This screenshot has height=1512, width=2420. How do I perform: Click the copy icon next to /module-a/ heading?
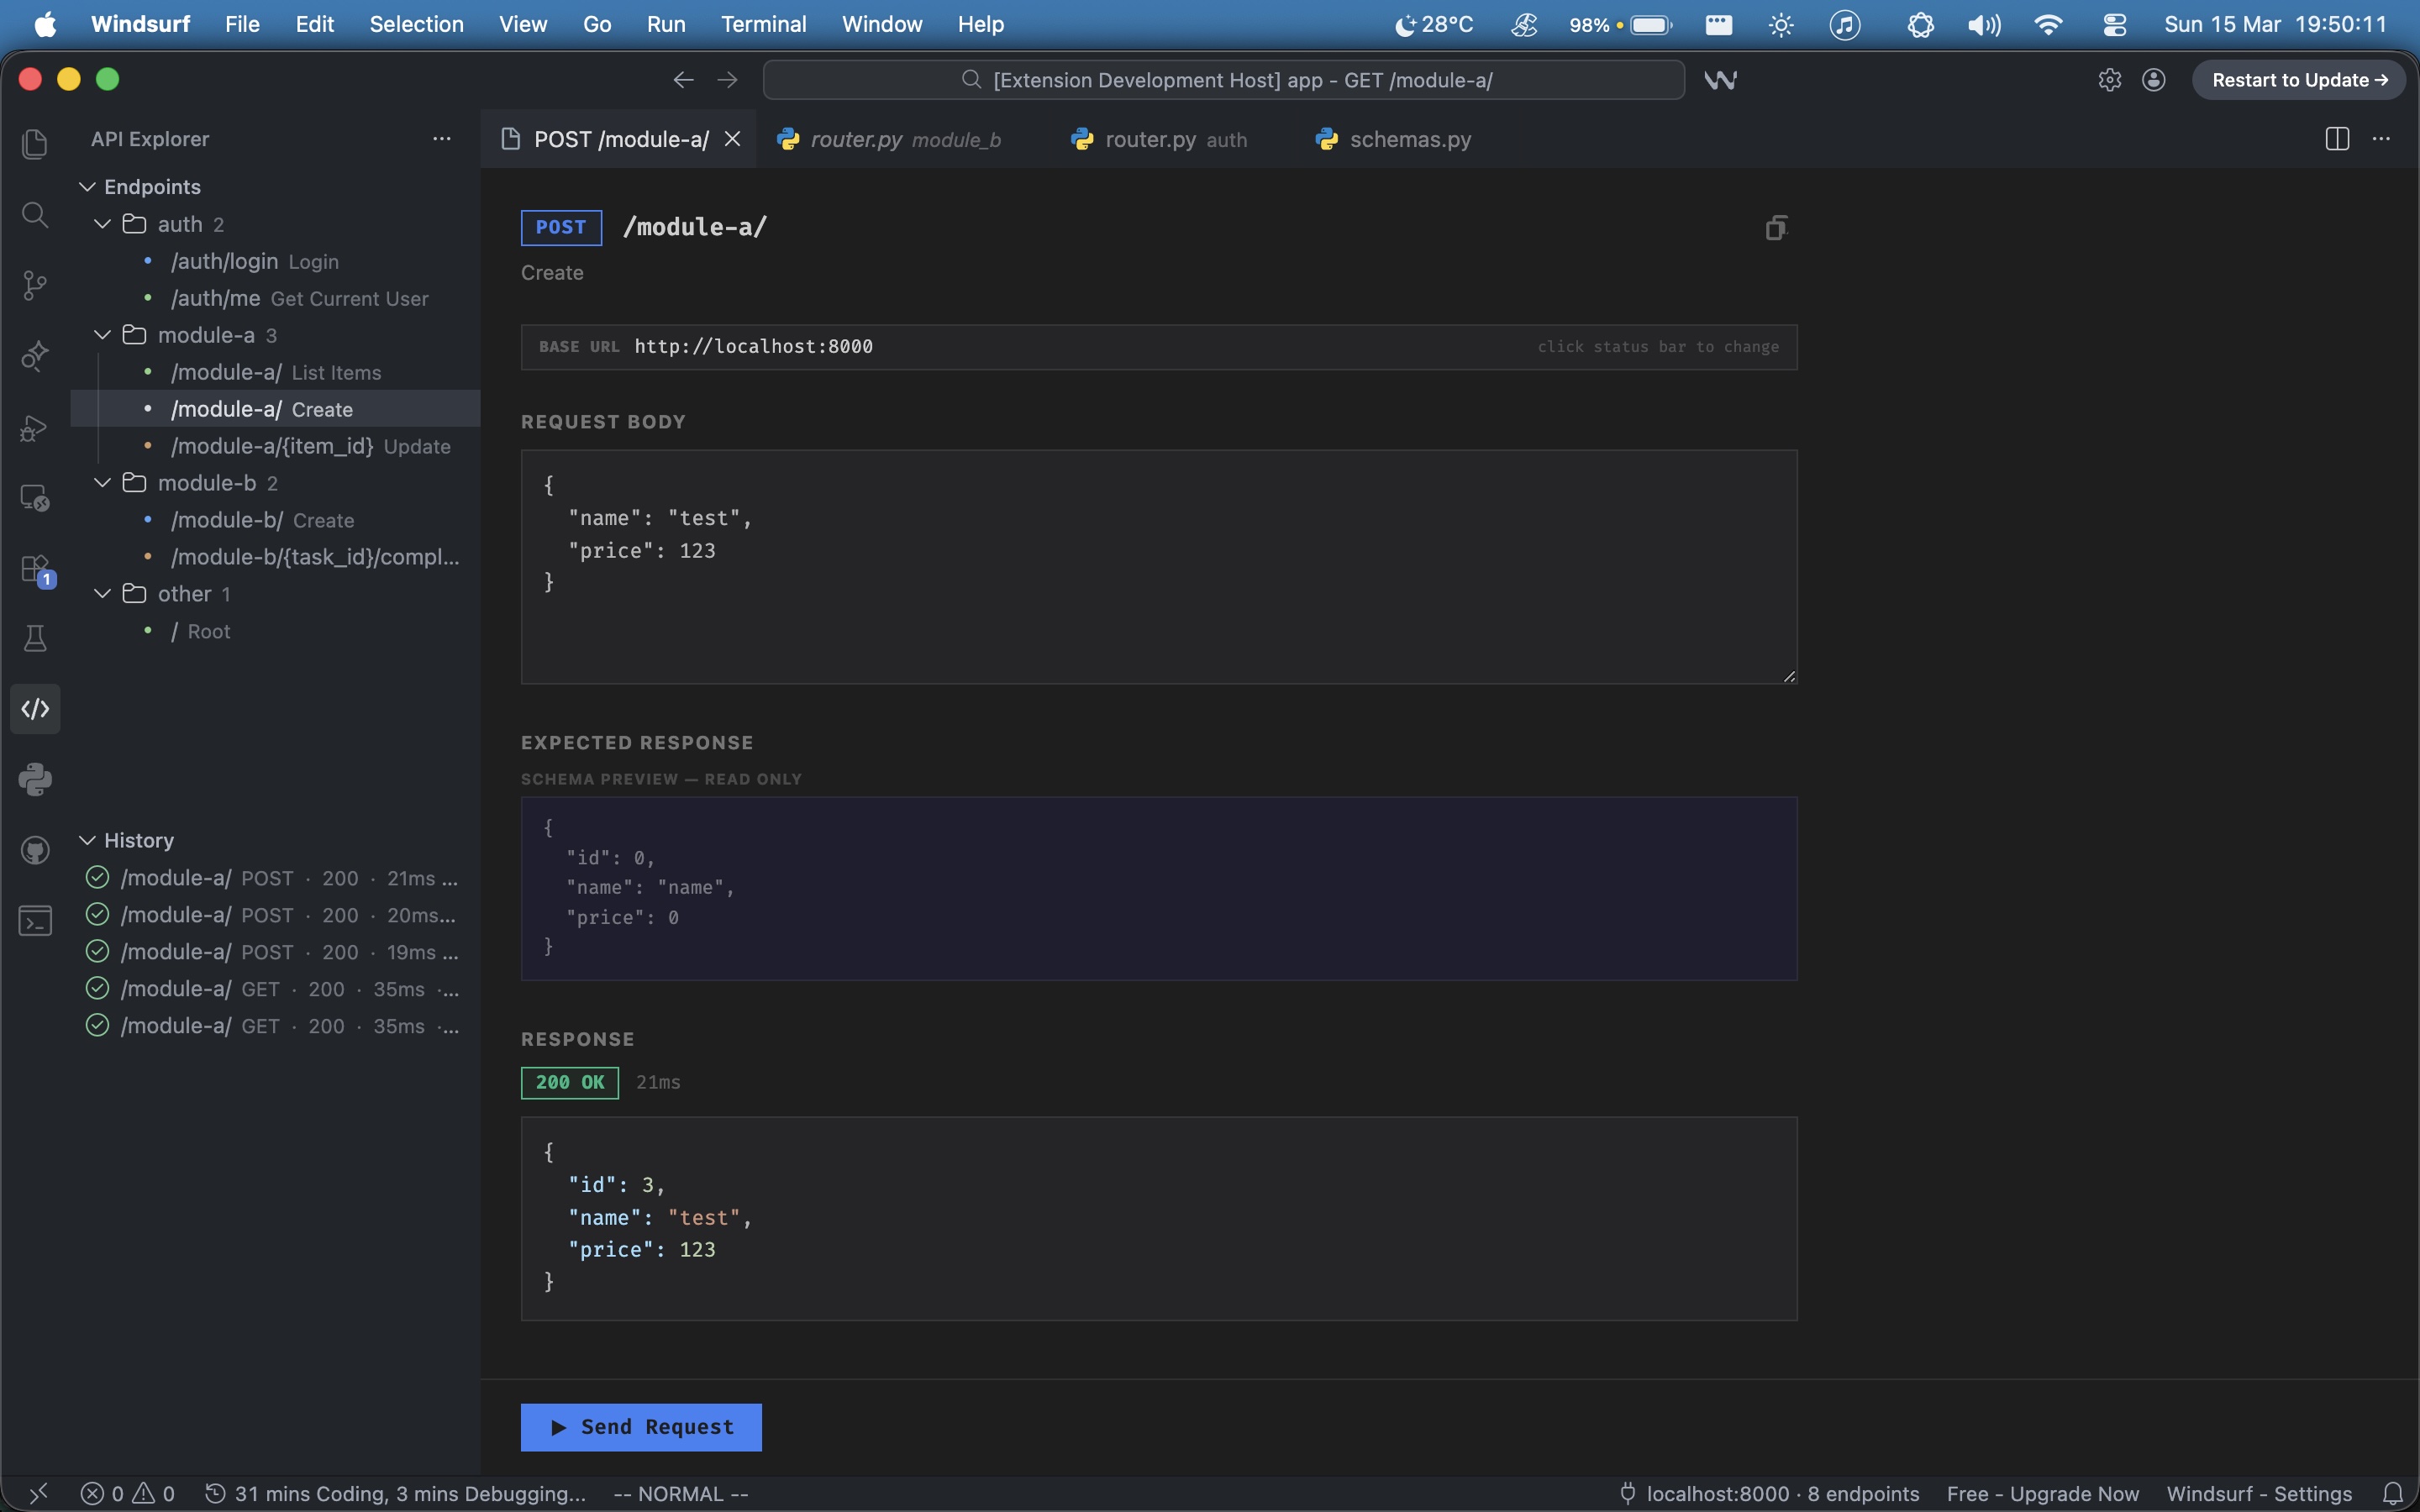[x=1776, y=228]
